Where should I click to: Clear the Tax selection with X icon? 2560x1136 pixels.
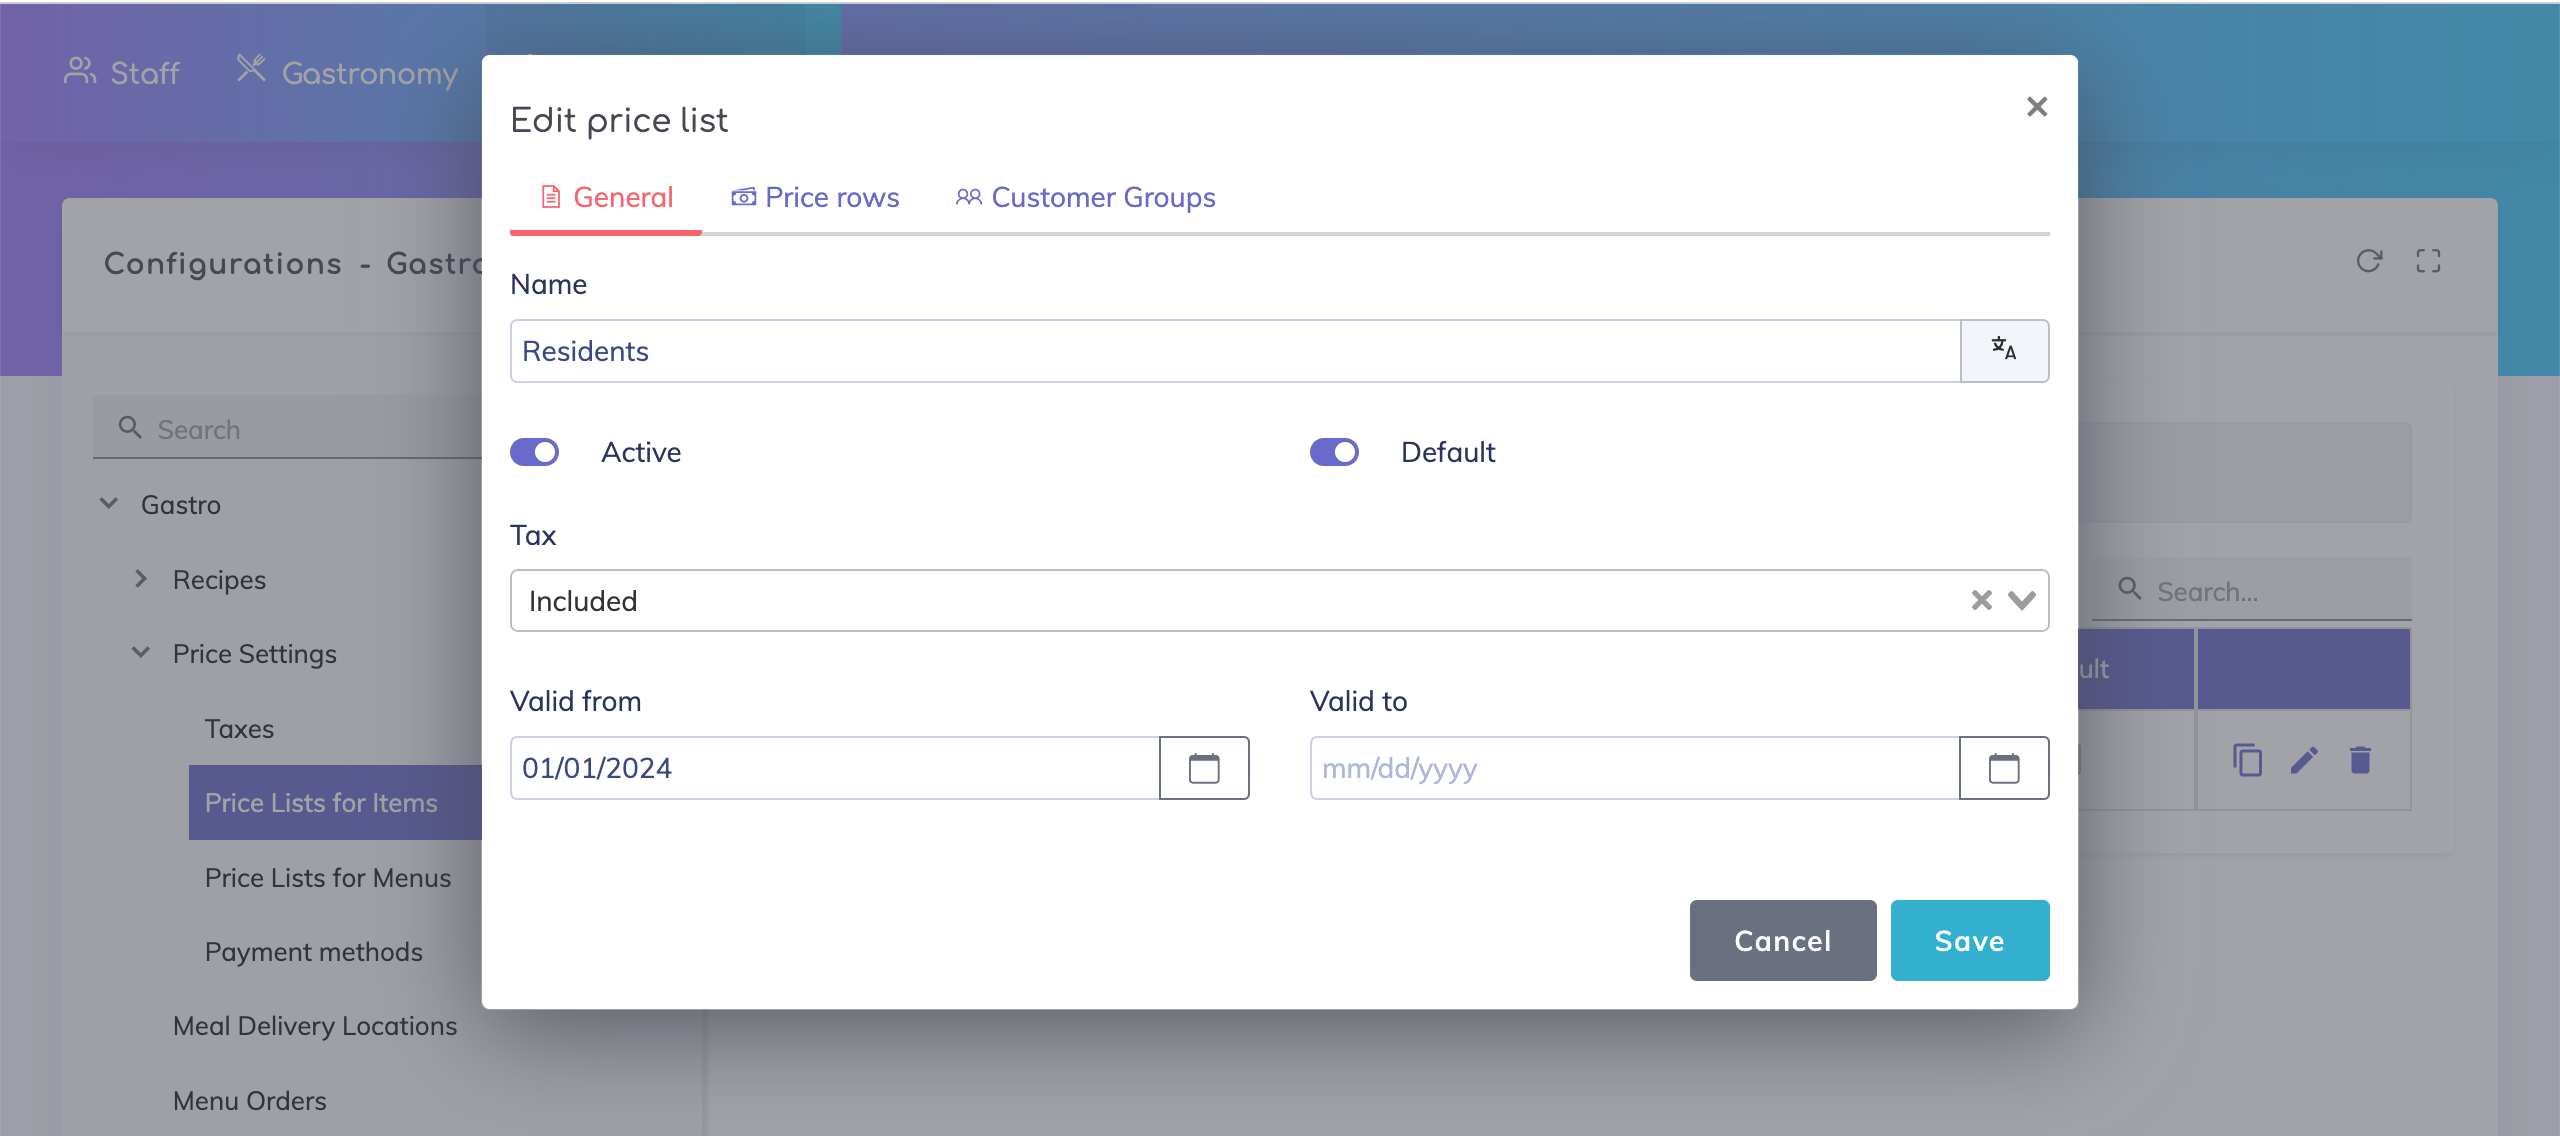(x=1981, y=600)
